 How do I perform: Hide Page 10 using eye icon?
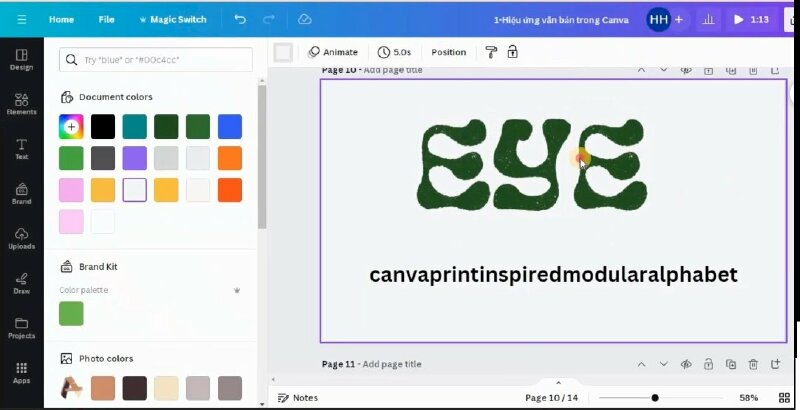pyautogui.click(x=686, y=70)
